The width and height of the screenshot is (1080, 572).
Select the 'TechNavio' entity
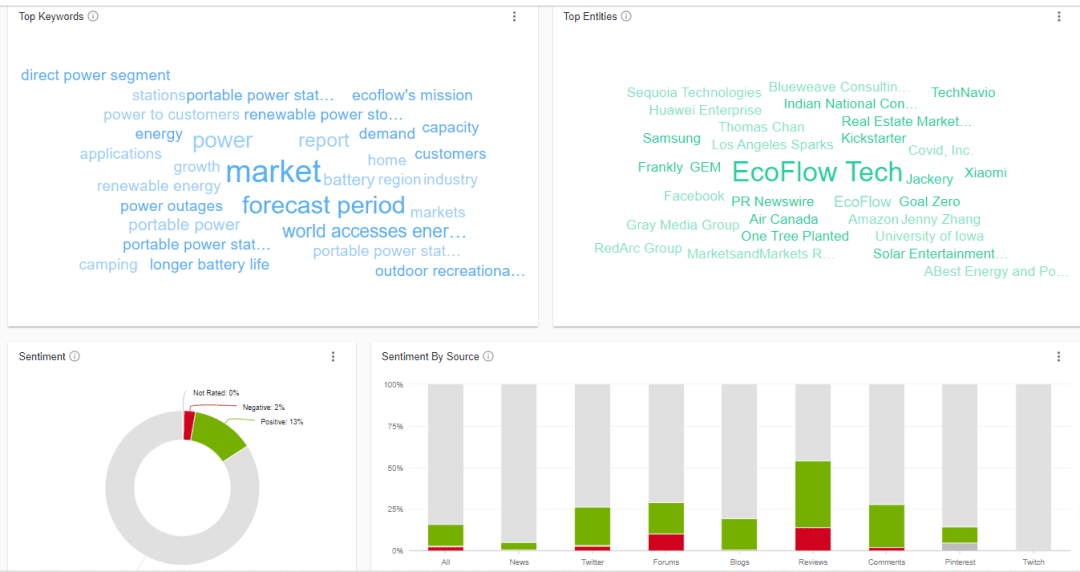click(963, 92)
